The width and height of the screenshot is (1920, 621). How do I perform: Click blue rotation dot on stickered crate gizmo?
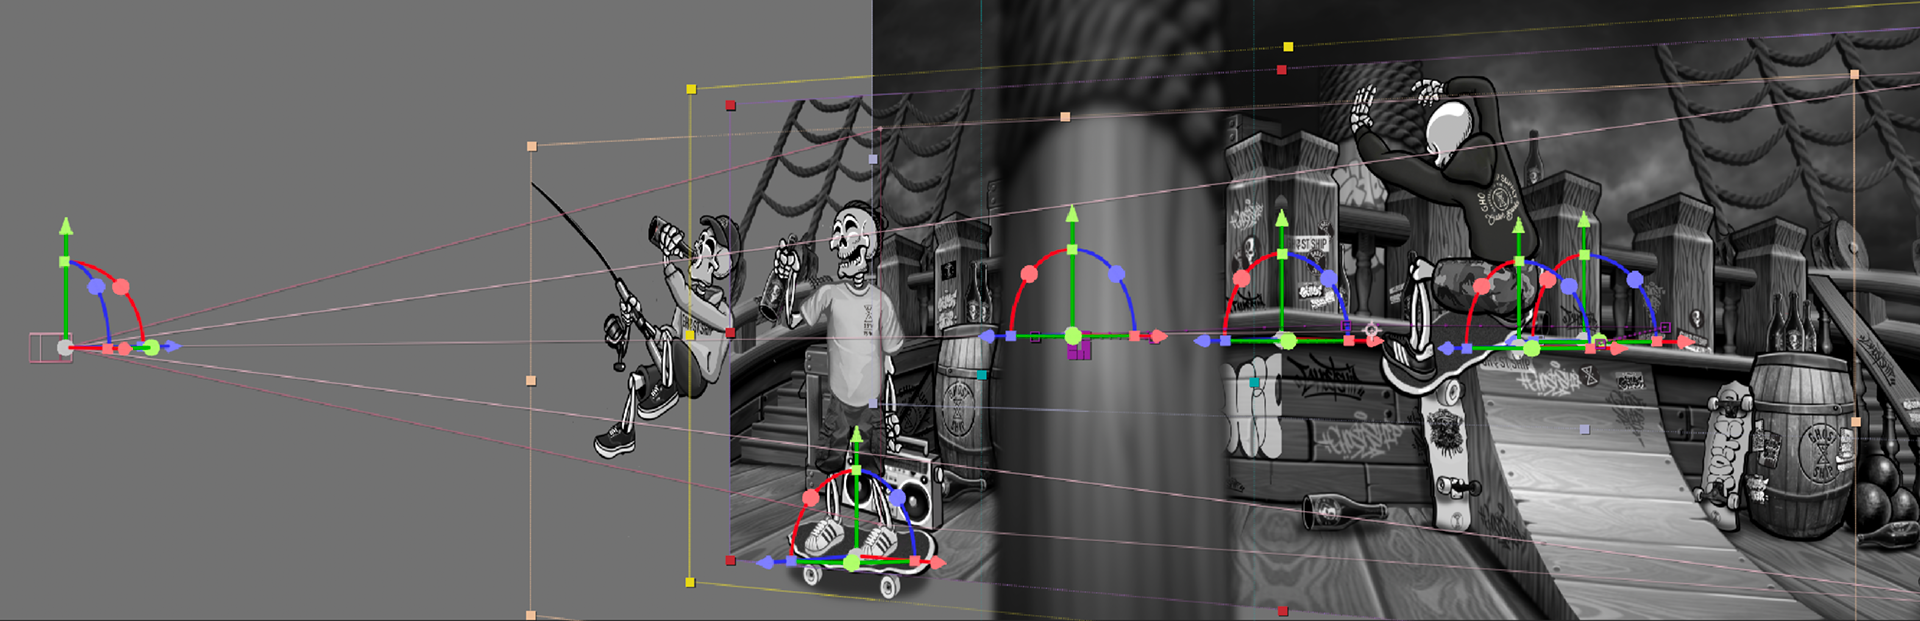pyautogui.click(x=1328, y=278)
